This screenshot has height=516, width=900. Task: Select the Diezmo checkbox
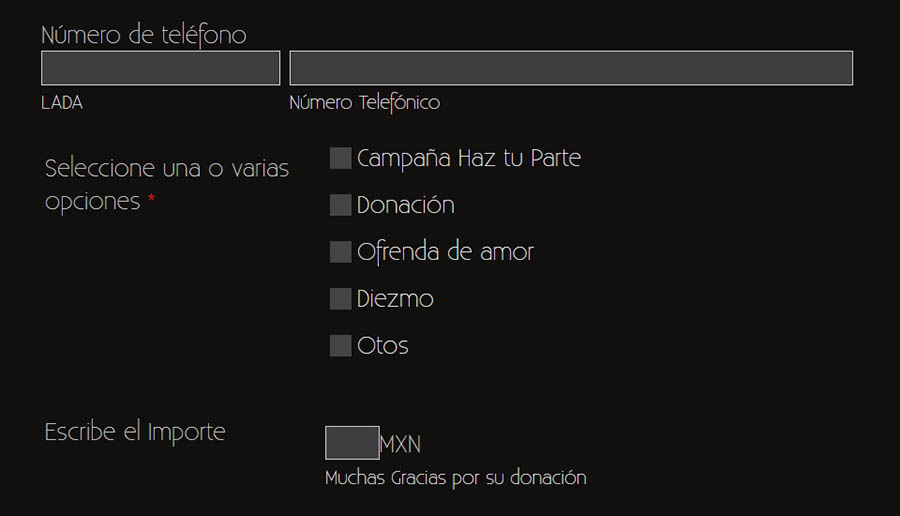pos(341,298)
